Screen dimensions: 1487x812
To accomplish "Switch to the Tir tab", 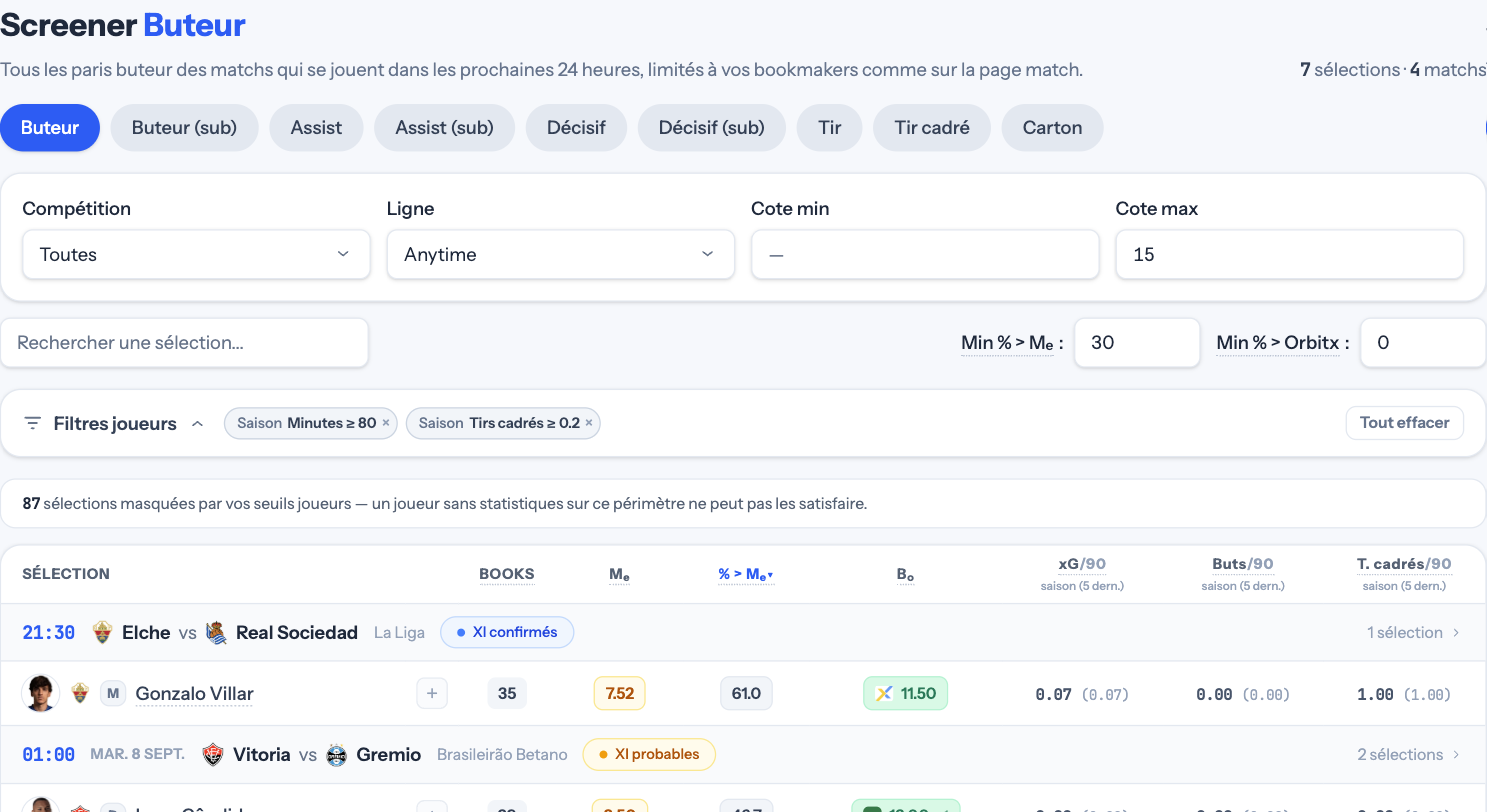I will pos(829,128).
